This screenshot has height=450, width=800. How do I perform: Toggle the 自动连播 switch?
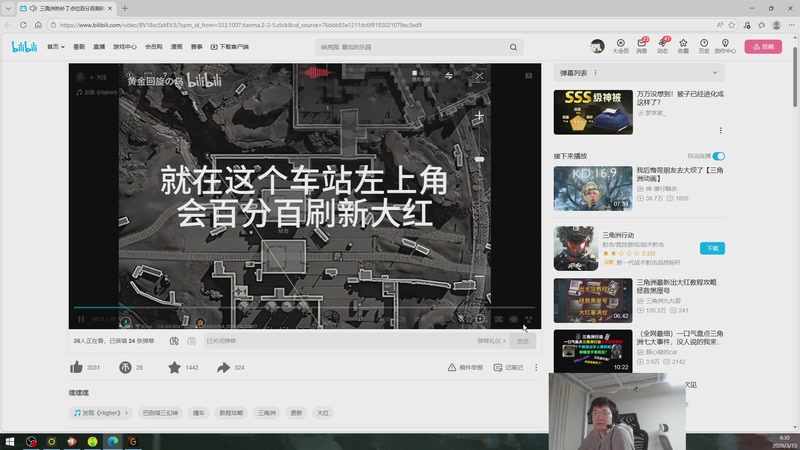click(x=719, y=156)
